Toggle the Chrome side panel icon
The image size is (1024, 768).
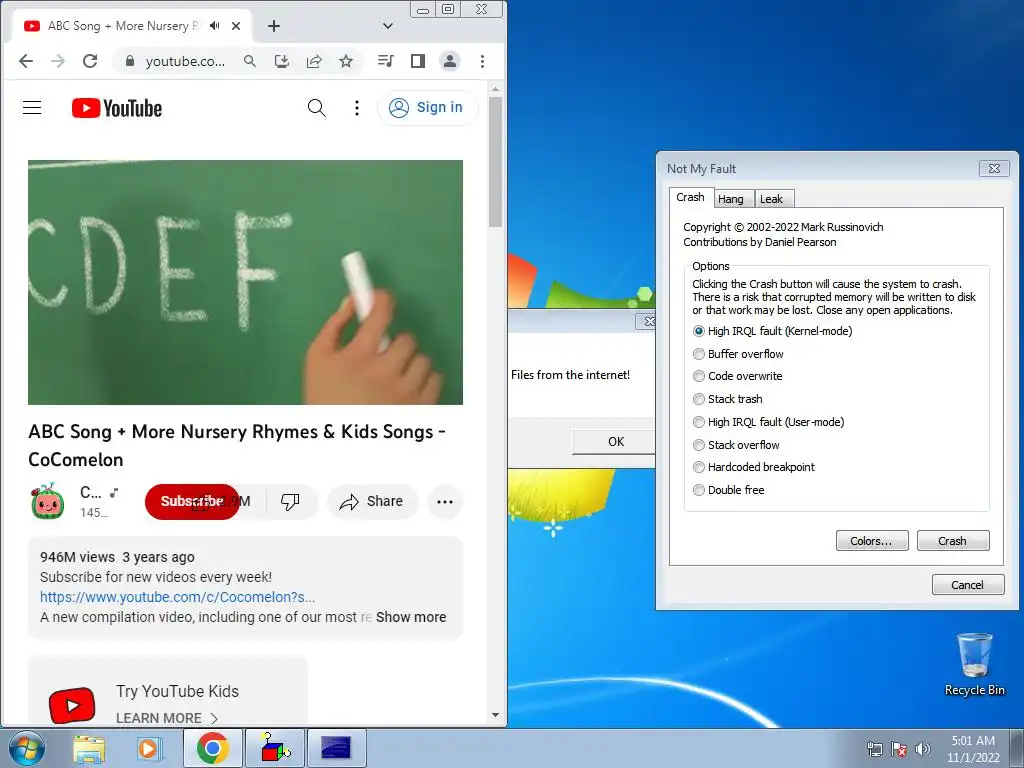coord(418,61)
